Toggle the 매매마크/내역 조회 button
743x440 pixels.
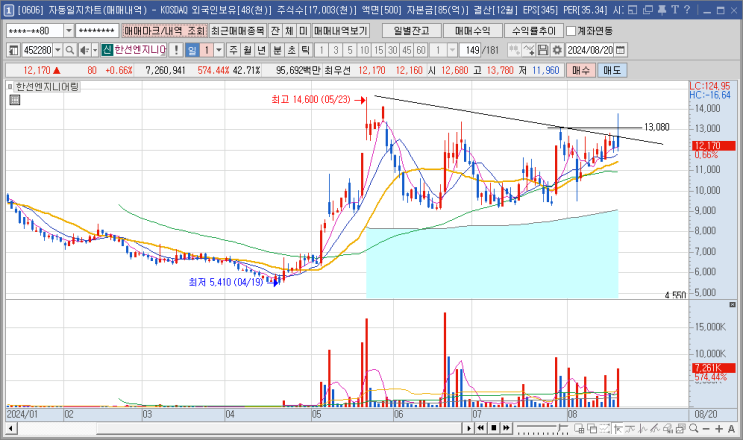click(x=164, y=31)
